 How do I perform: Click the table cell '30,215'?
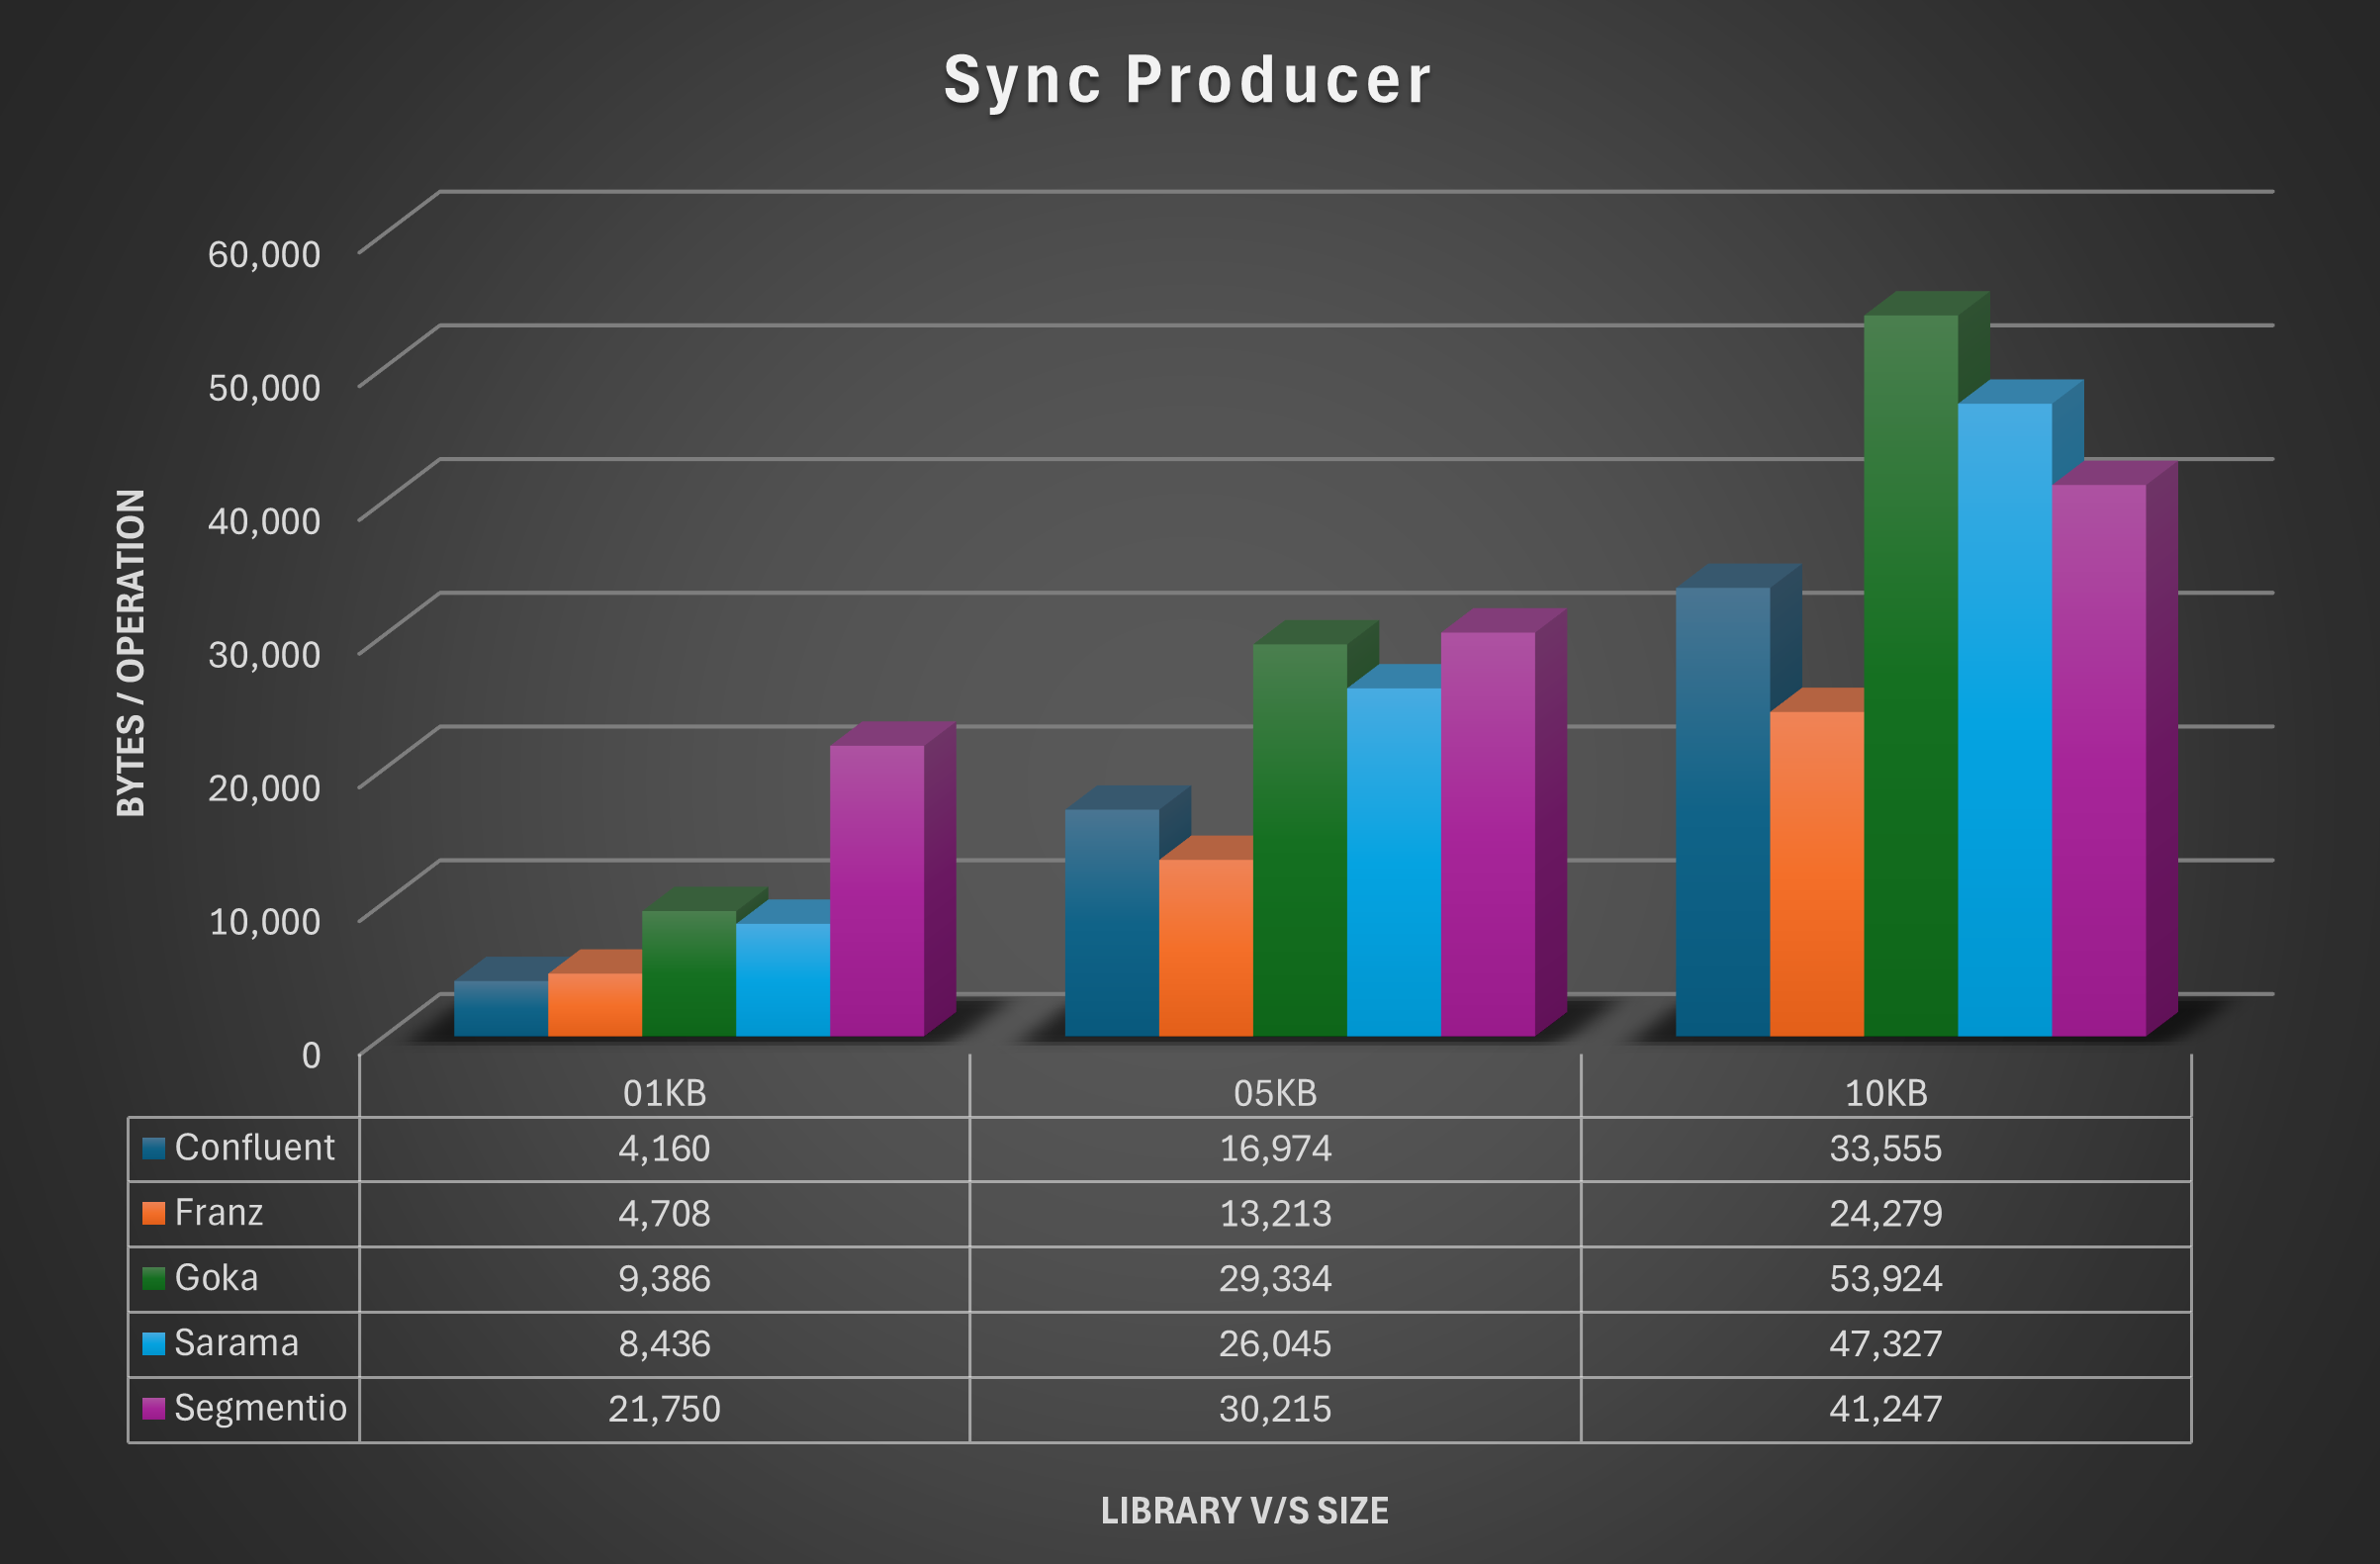[x=1275, y=1408]
